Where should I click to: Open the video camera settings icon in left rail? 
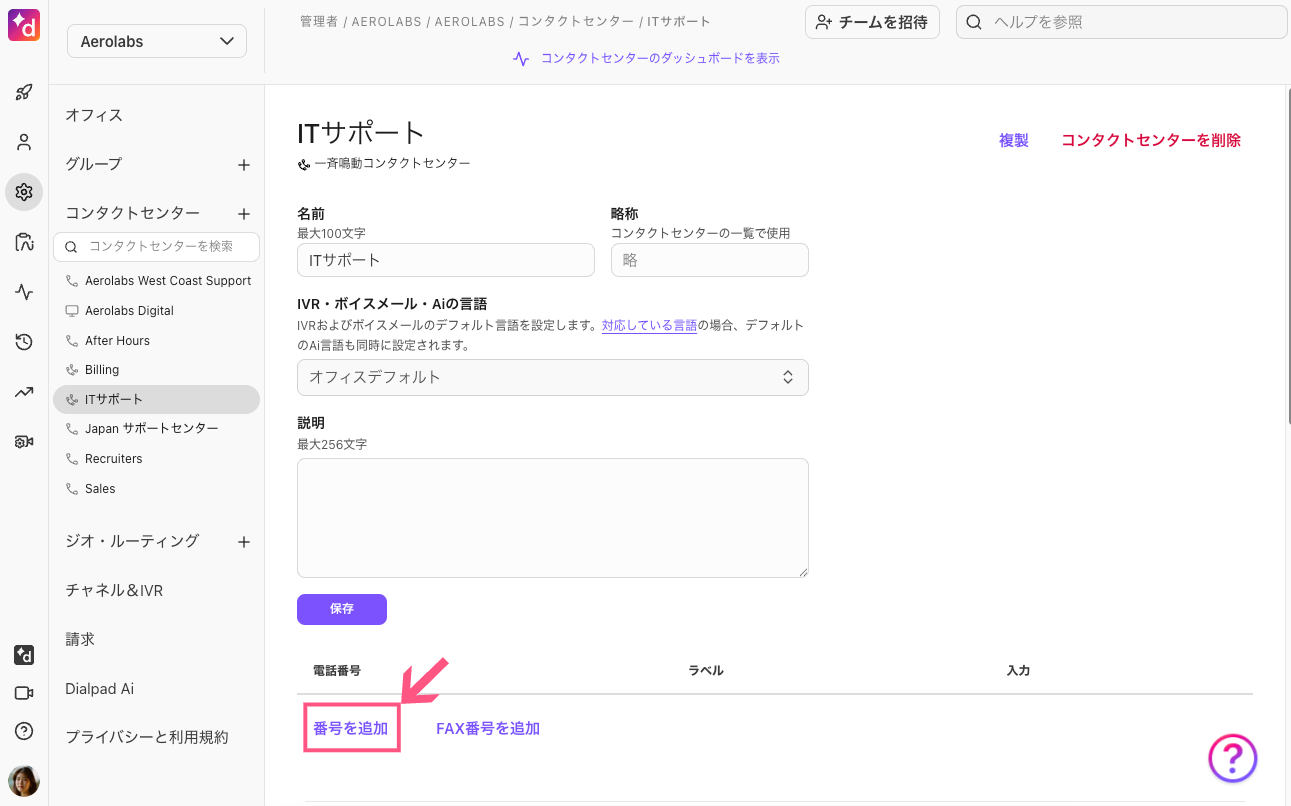pyautogui.click(x=24, y=442)
